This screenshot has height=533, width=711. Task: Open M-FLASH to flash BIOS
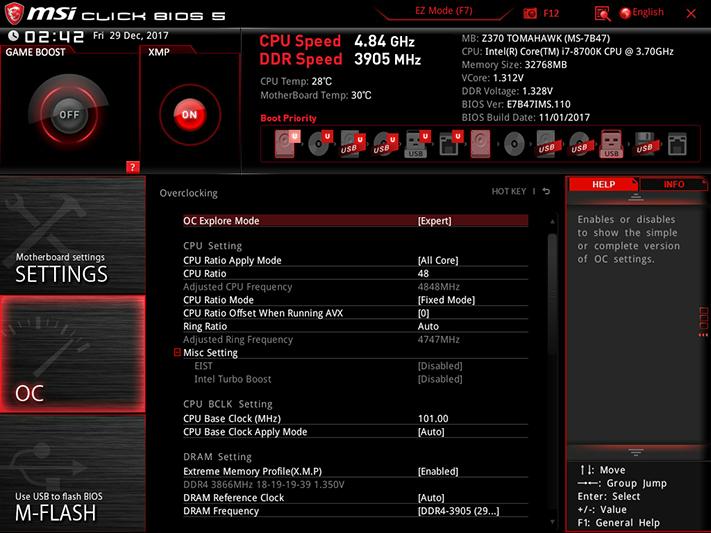[73, 473]
